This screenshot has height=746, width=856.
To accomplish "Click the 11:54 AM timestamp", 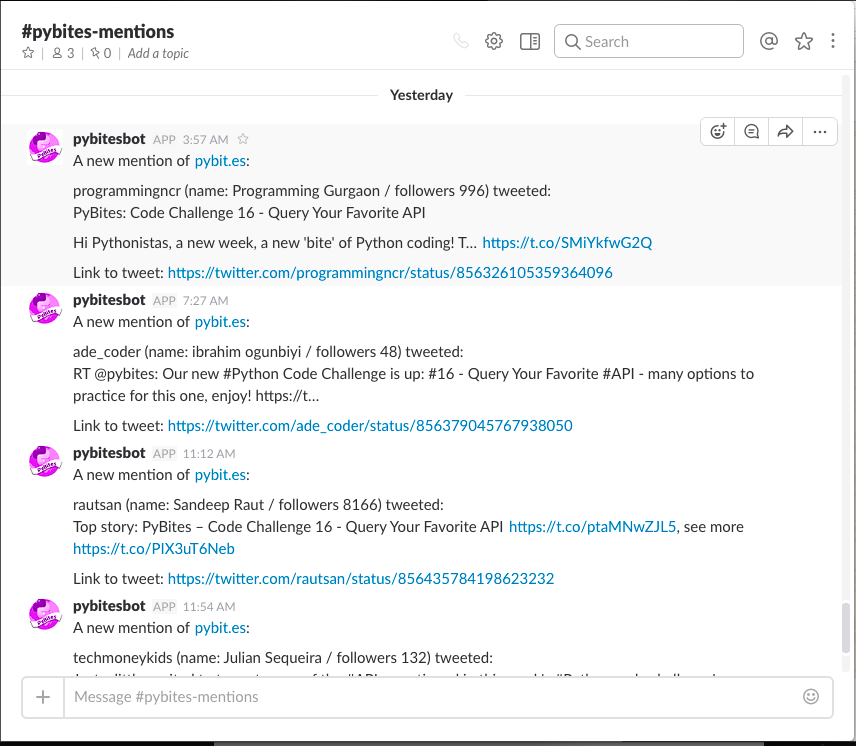I will pos(209,607).
